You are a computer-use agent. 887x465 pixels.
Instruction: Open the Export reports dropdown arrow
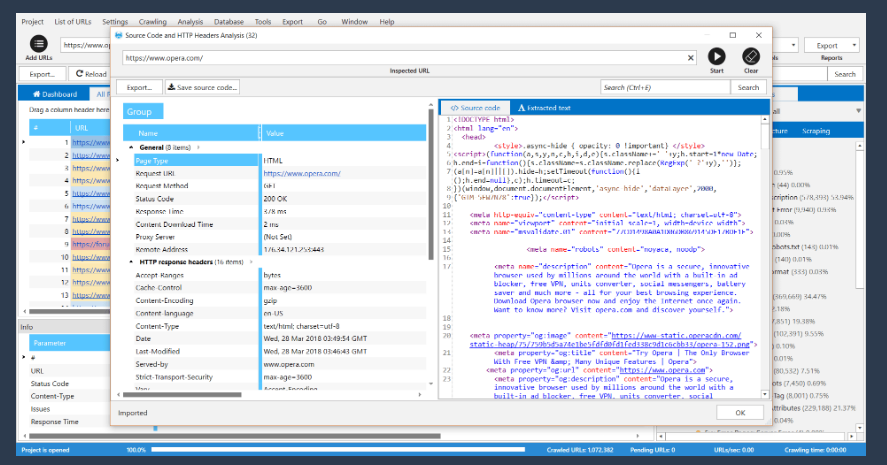(x=854, y=45)
